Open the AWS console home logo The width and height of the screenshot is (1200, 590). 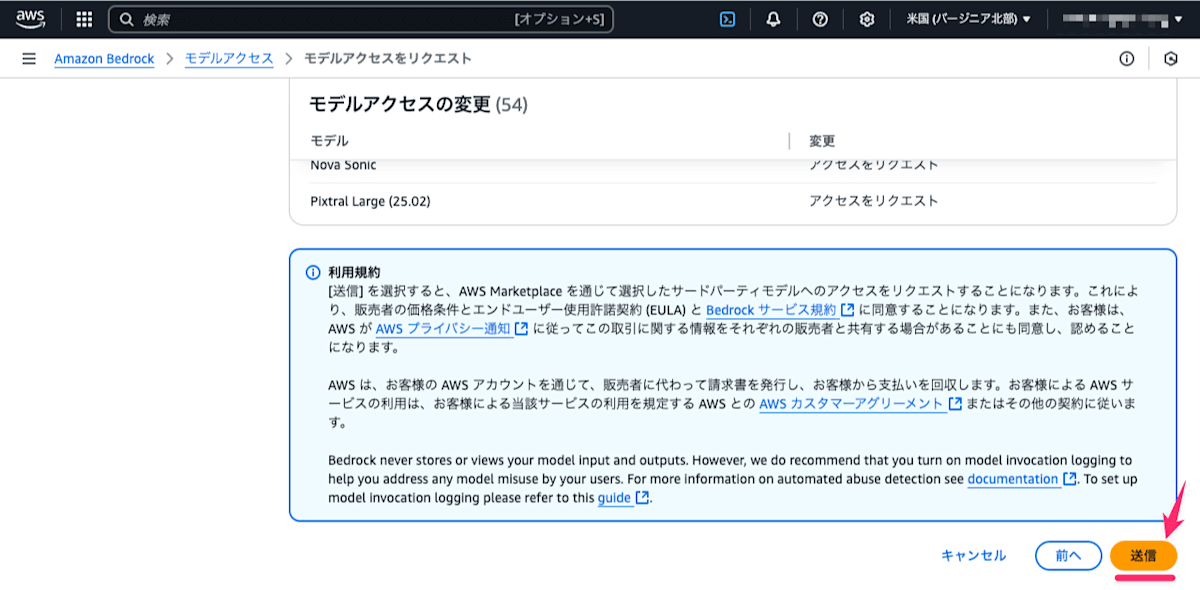click(x=31, y=19)
